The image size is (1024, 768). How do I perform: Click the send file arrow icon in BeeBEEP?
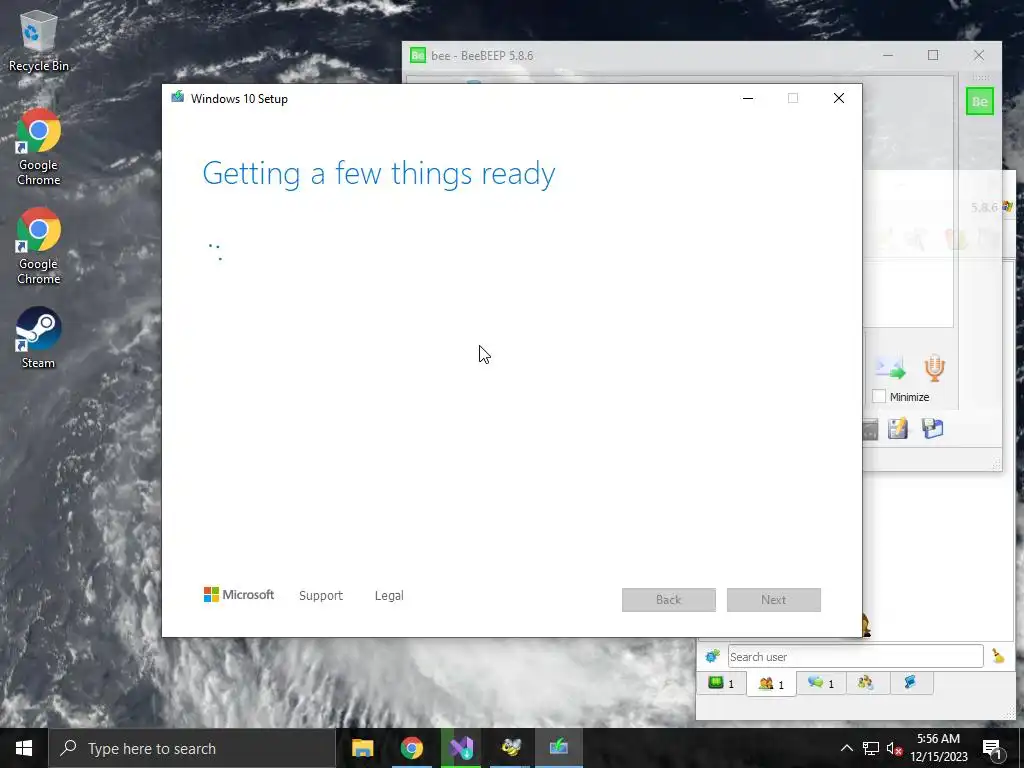tap(889, 368)
